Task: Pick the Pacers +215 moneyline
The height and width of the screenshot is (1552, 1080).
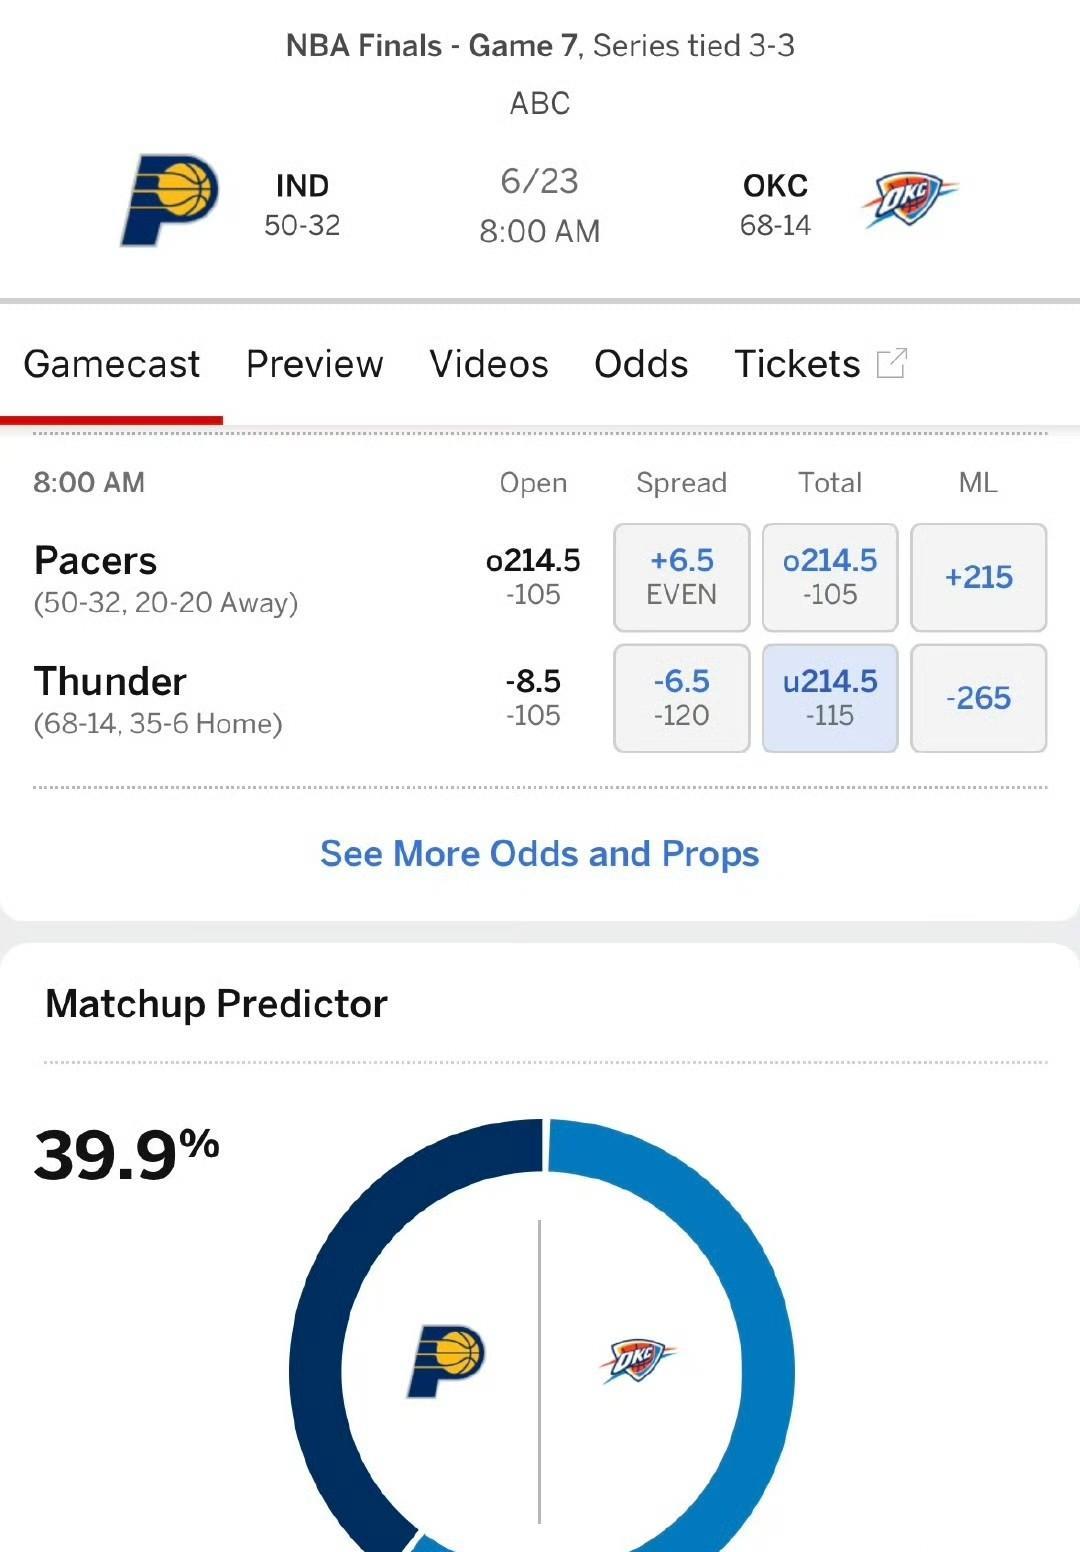Action: coord(979,577)
